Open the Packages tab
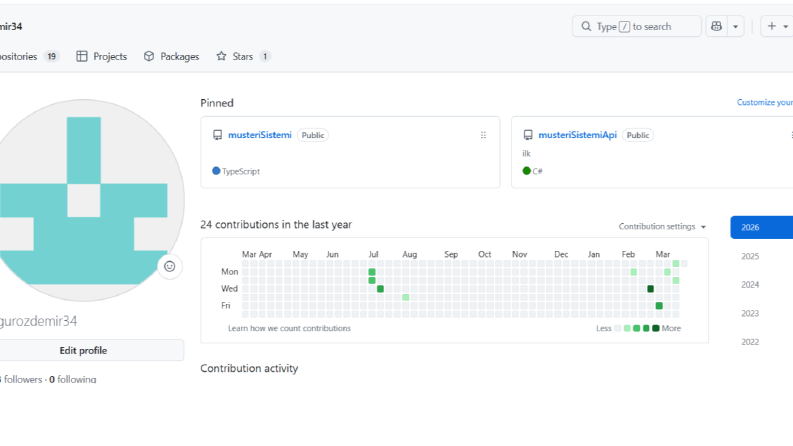This screenshot has height=446, width=793. pos(171,56)
